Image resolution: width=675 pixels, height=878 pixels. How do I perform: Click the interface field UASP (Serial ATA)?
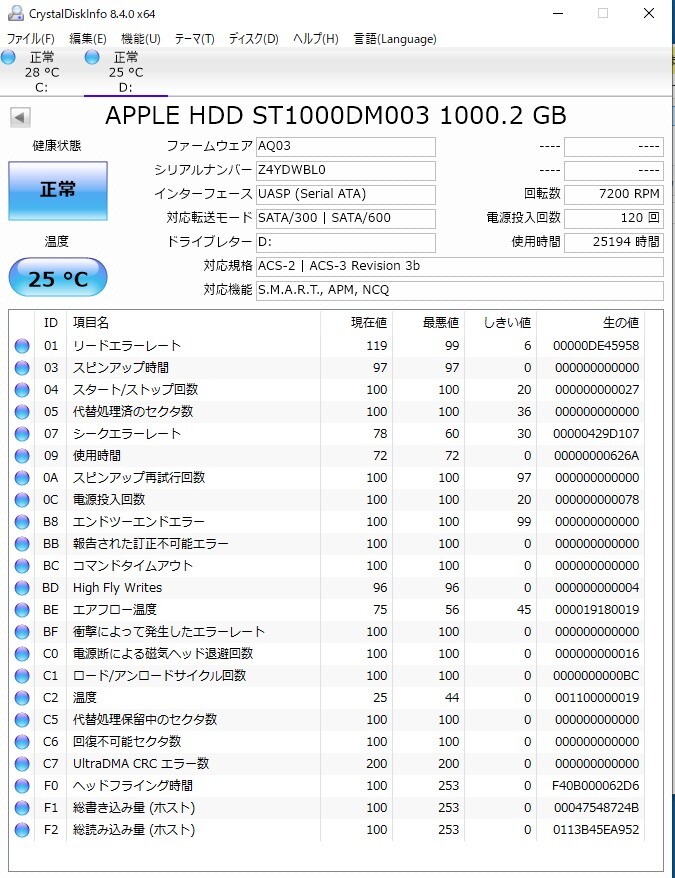[346, 195]
